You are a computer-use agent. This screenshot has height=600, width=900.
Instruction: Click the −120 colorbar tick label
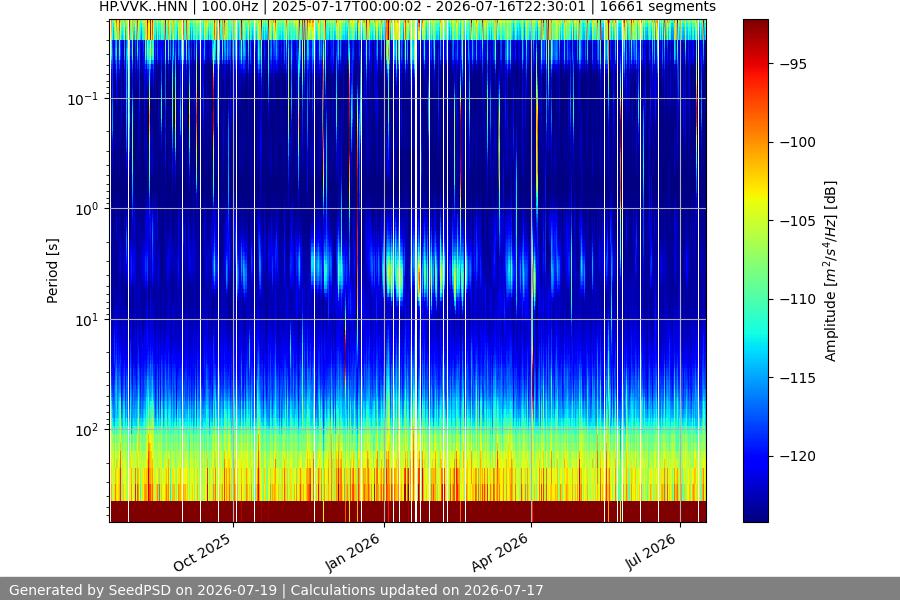pos(797,456)
